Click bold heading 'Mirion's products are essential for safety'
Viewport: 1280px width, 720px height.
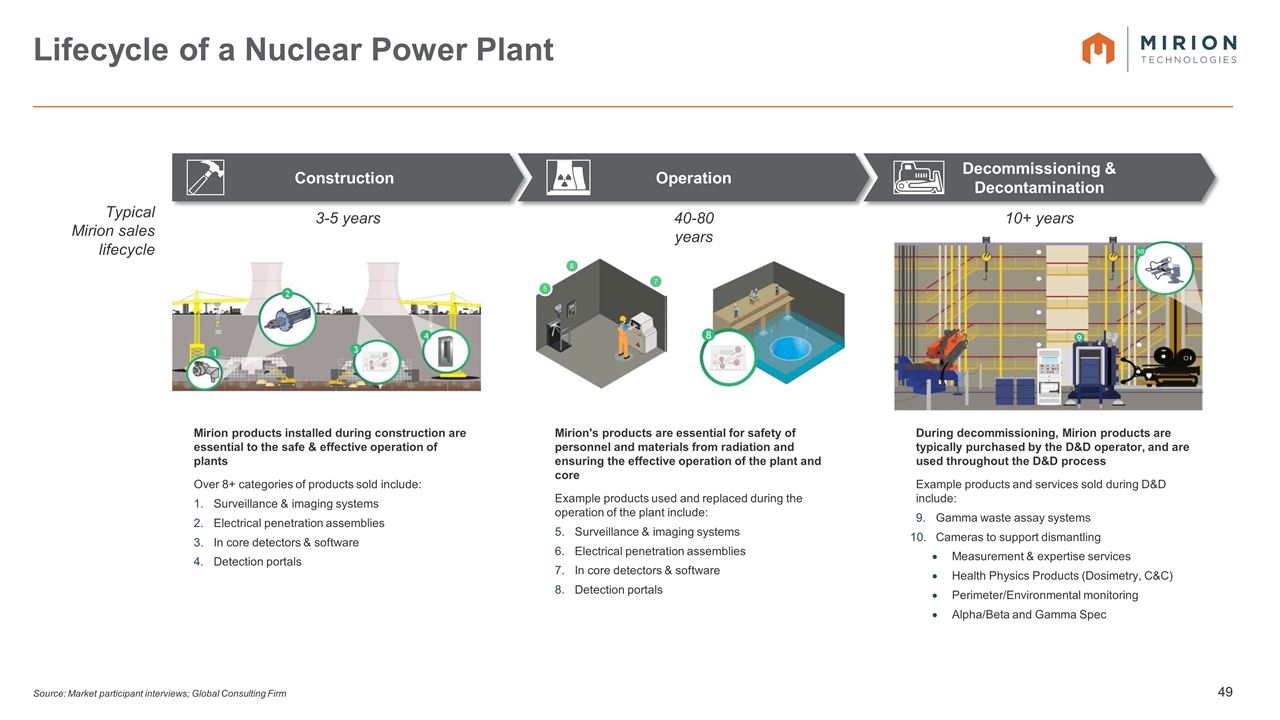687,454
